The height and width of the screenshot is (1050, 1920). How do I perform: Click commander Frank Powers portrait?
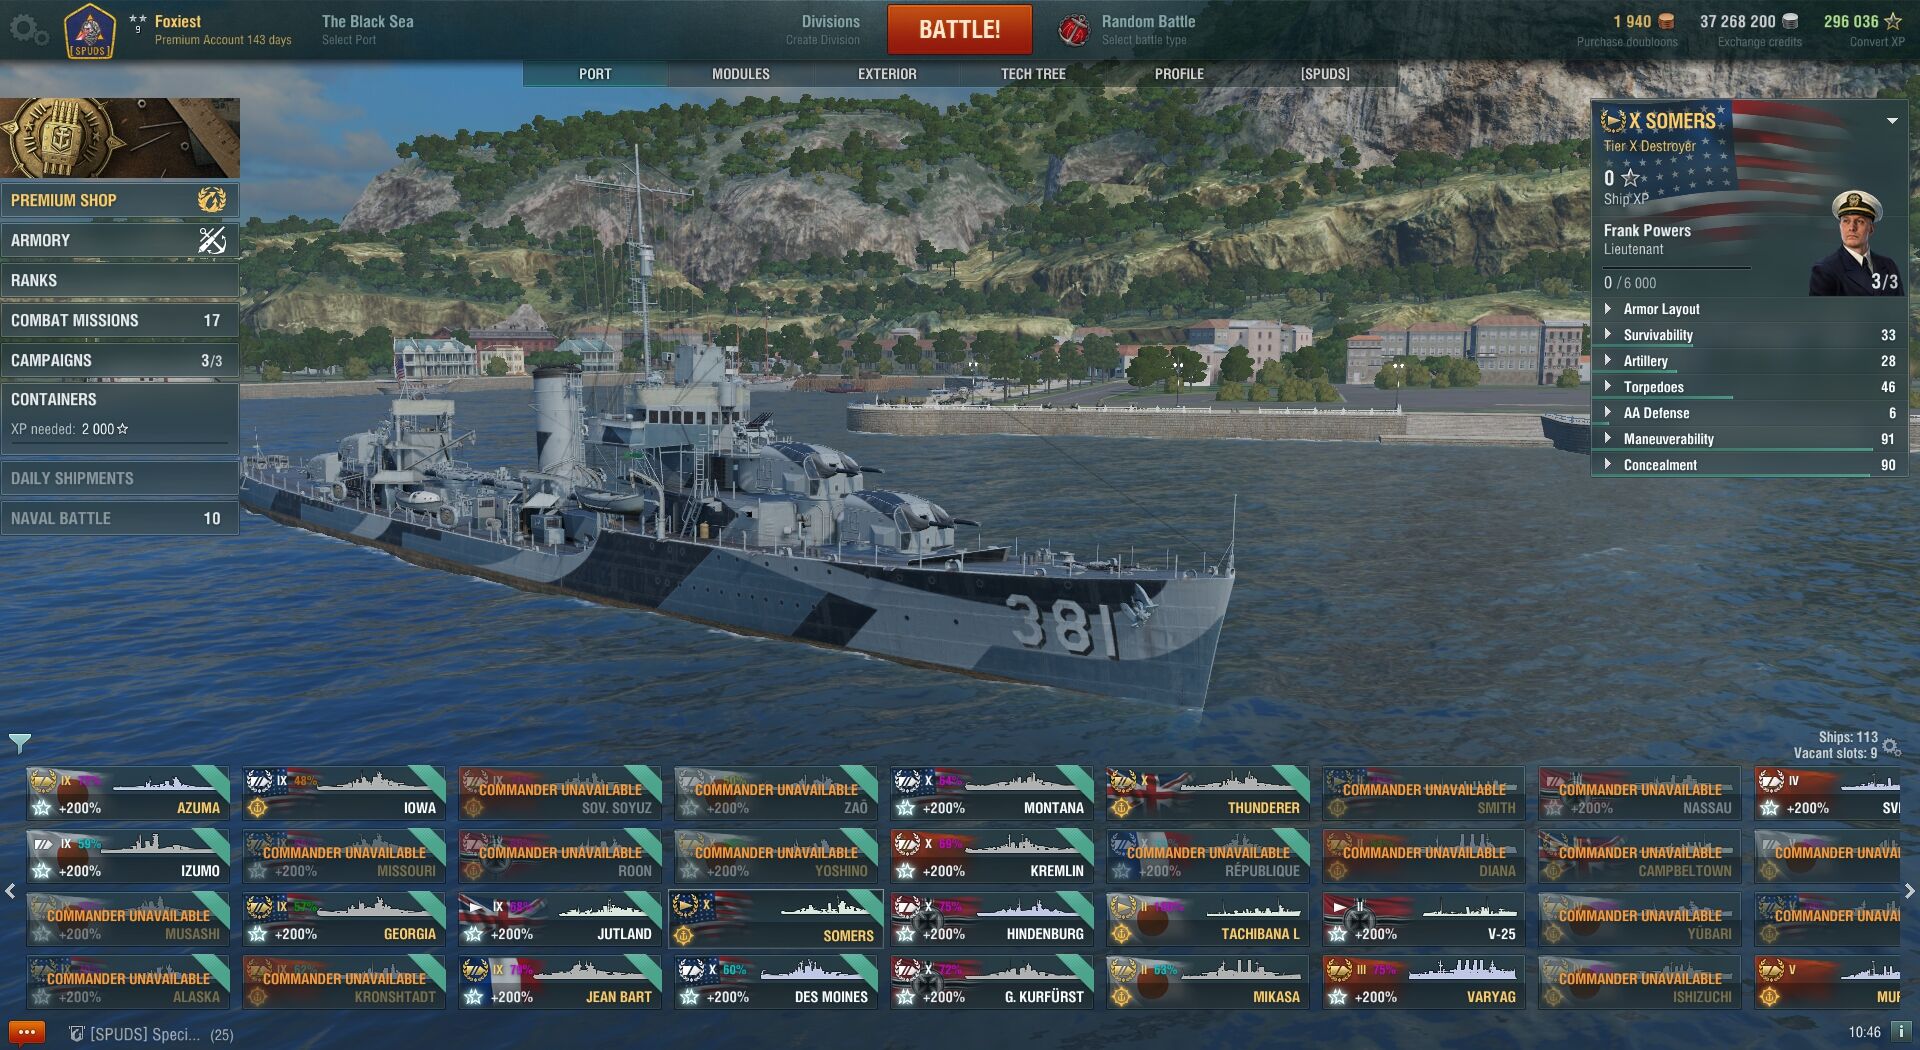point(1856,243)
